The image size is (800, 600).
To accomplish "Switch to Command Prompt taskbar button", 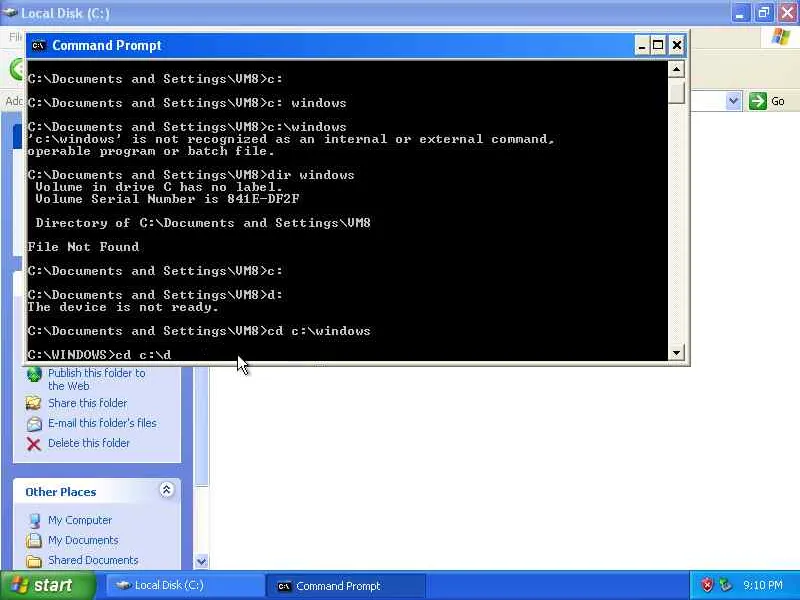I will point(347,586).
